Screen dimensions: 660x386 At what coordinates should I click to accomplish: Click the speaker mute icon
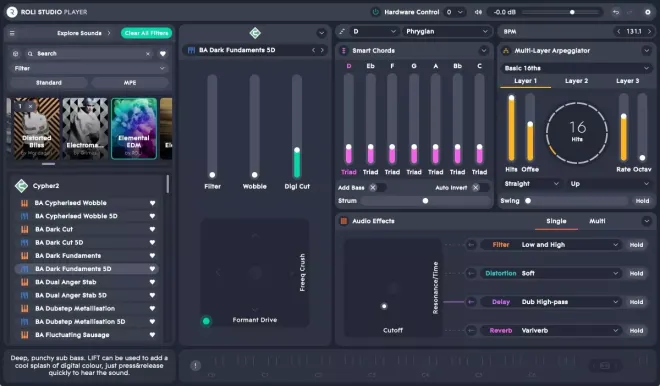[x=478, y=12]
